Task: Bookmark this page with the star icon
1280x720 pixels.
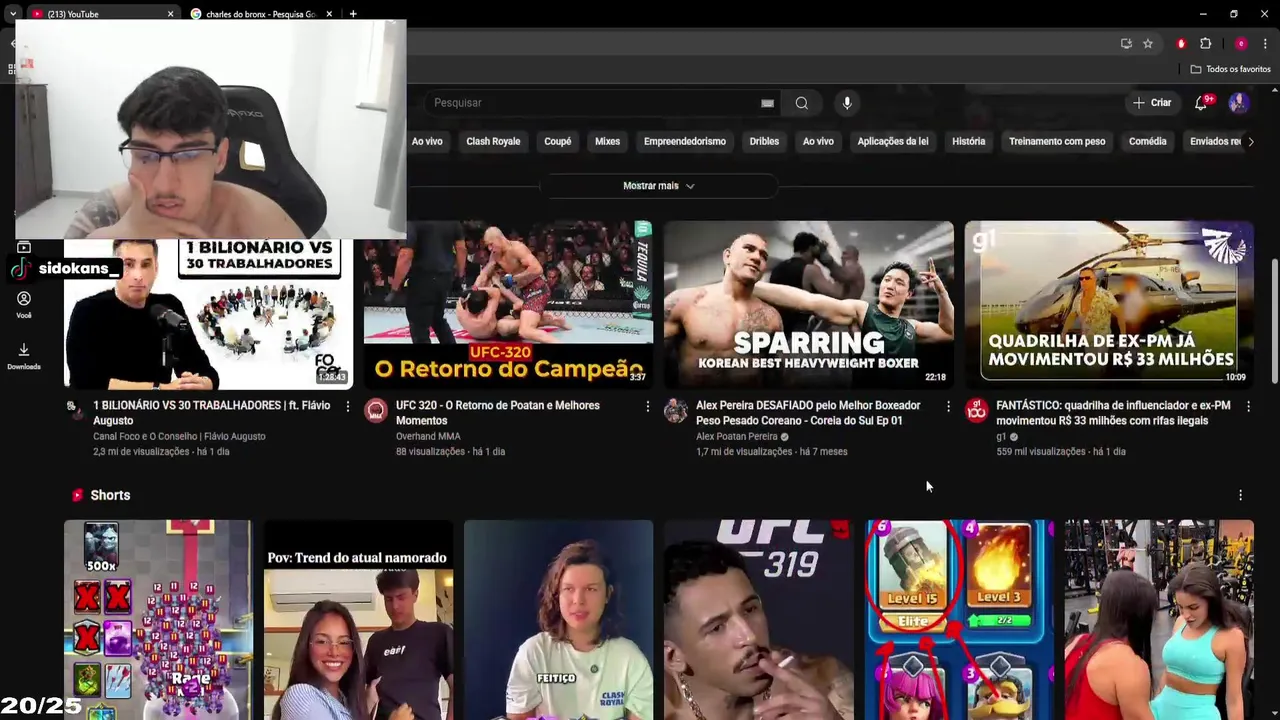Action: (1148, 44)
